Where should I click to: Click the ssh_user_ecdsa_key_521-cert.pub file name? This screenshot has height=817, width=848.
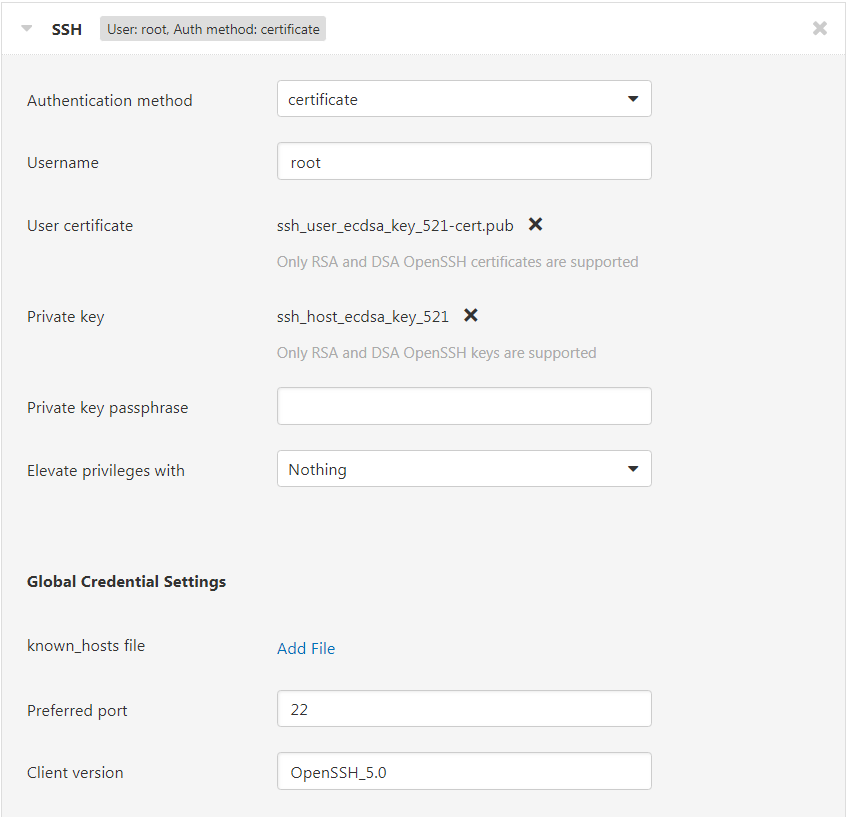(x=395, y=225)
